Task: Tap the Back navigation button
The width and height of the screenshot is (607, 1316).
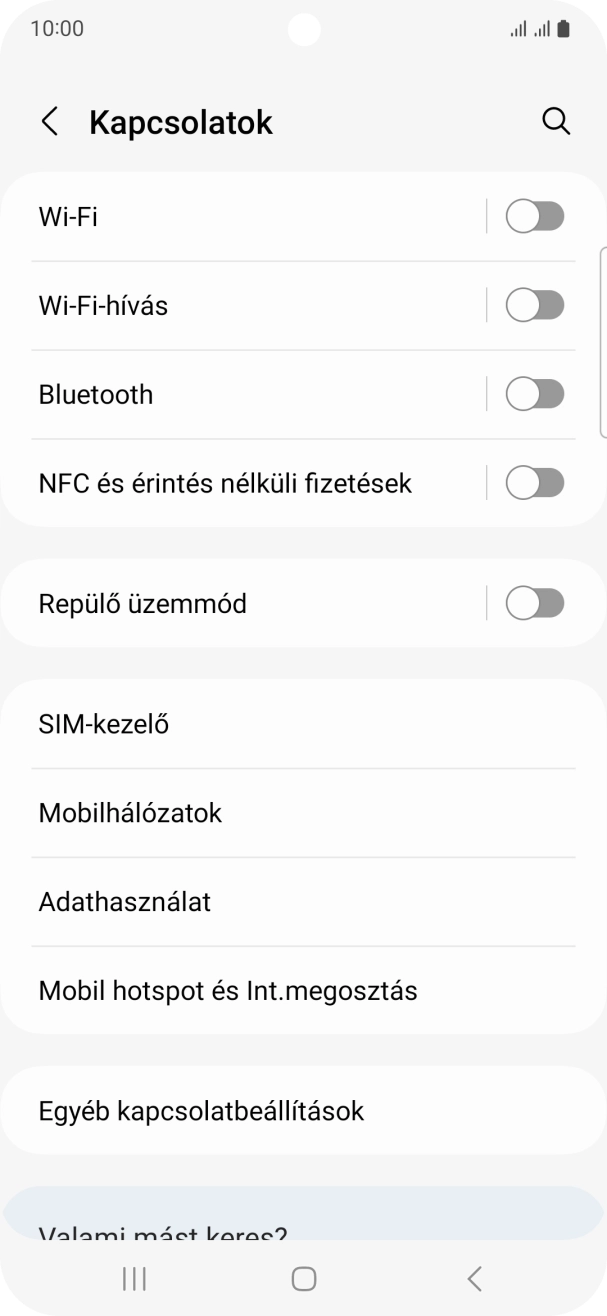Action: 473,1277
